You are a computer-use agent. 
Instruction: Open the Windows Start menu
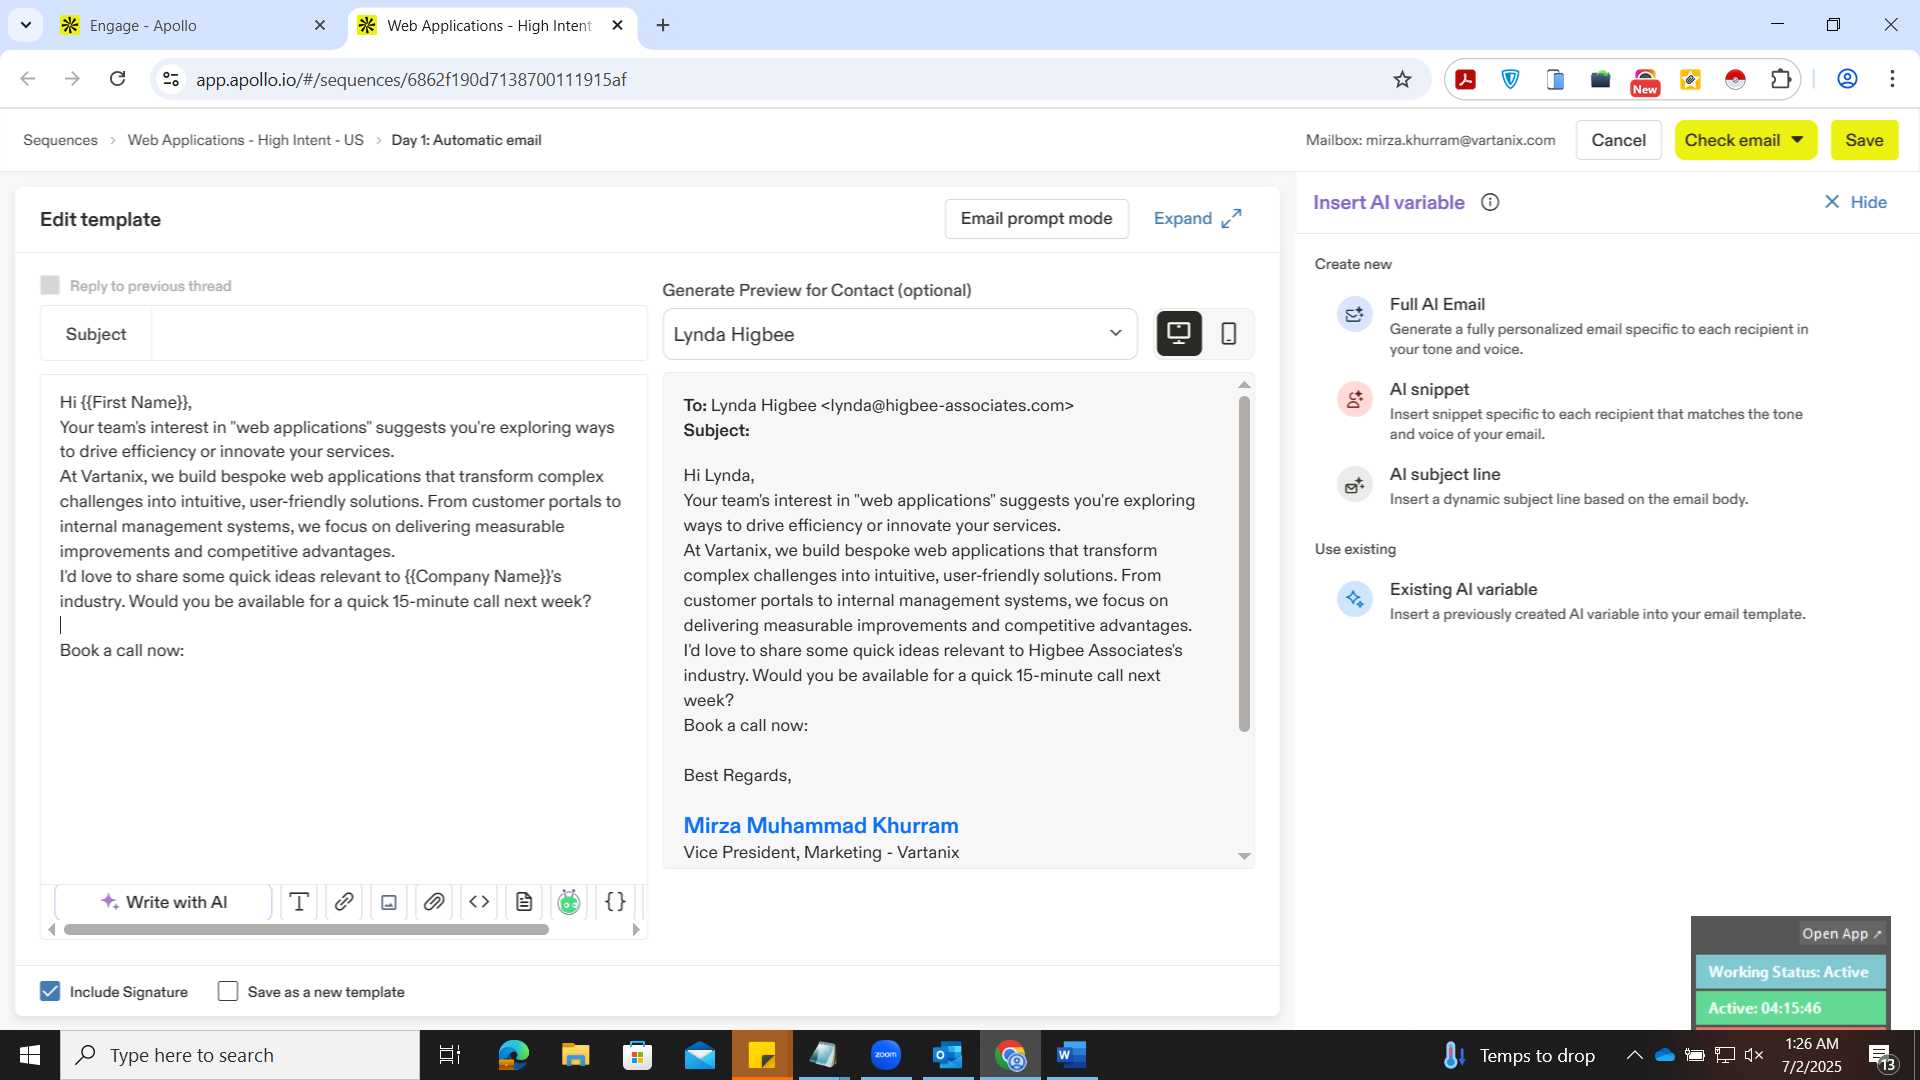pos(29,1055)
